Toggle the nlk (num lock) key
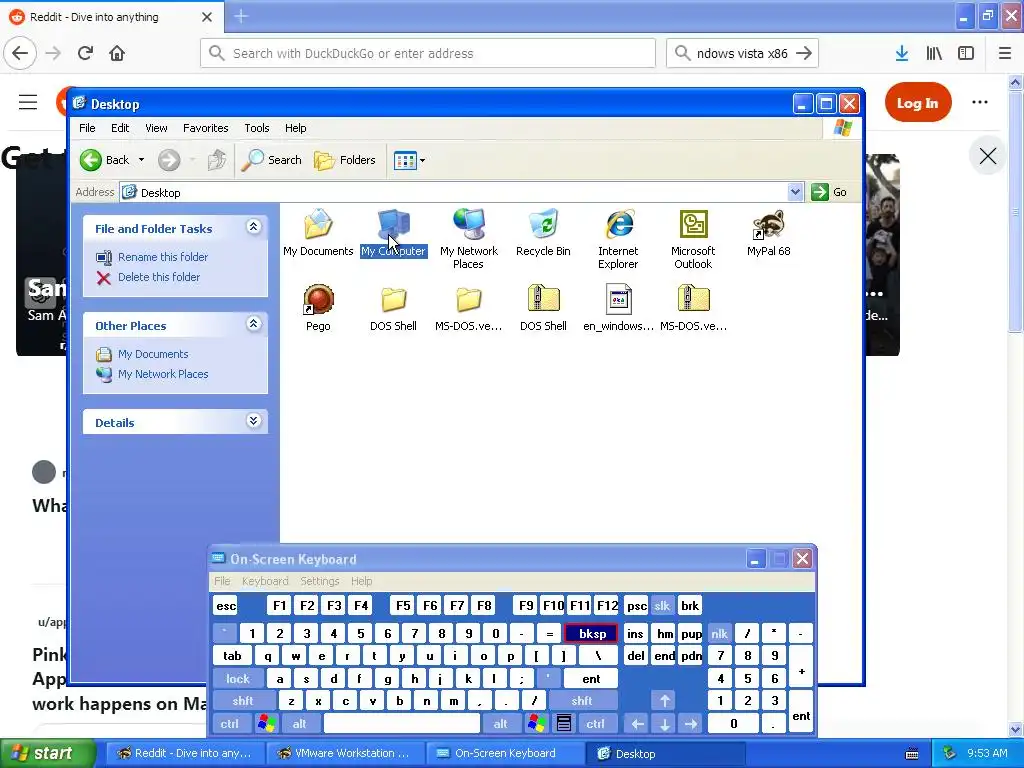Screen dimensions: 1024x768 [x=719, y=633]
